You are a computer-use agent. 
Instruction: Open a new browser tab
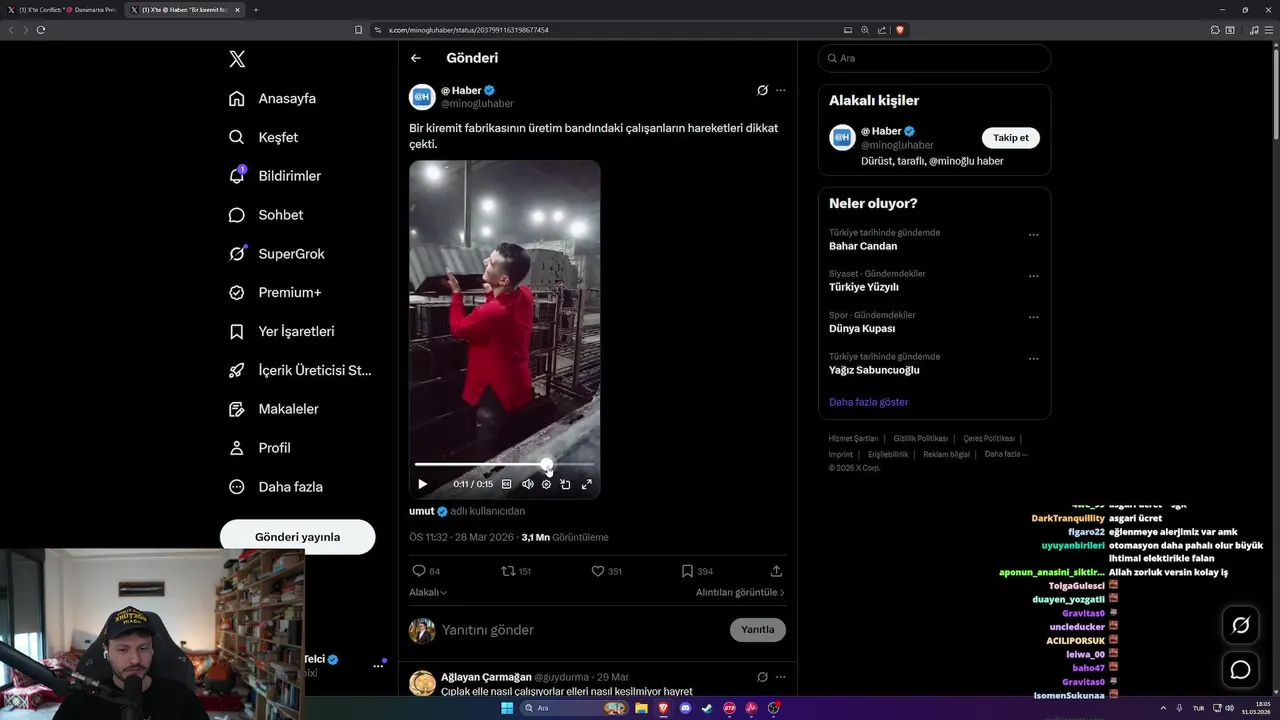tap(256, 10)
